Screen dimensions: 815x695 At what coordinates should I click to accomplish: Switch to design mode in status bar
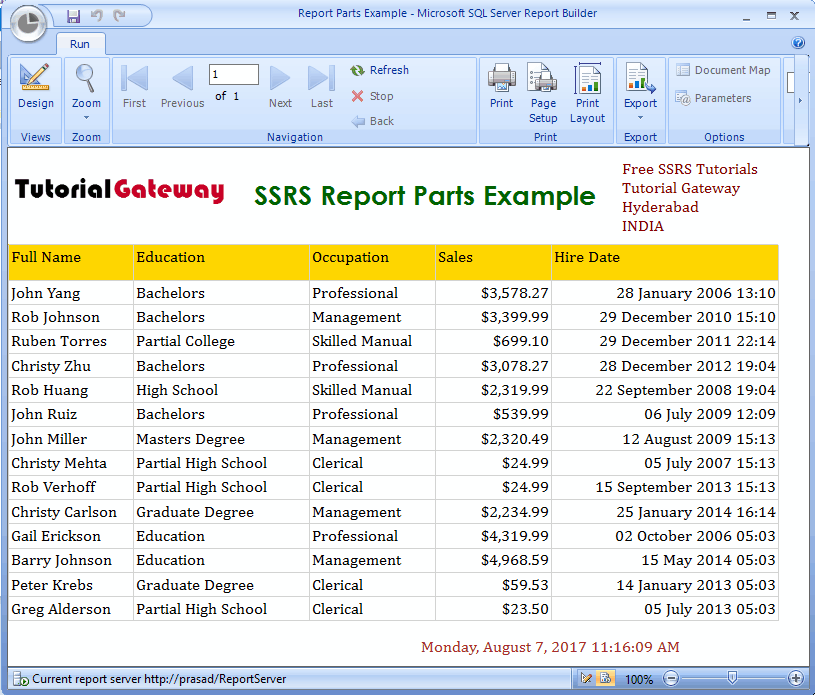pos(587,678)
